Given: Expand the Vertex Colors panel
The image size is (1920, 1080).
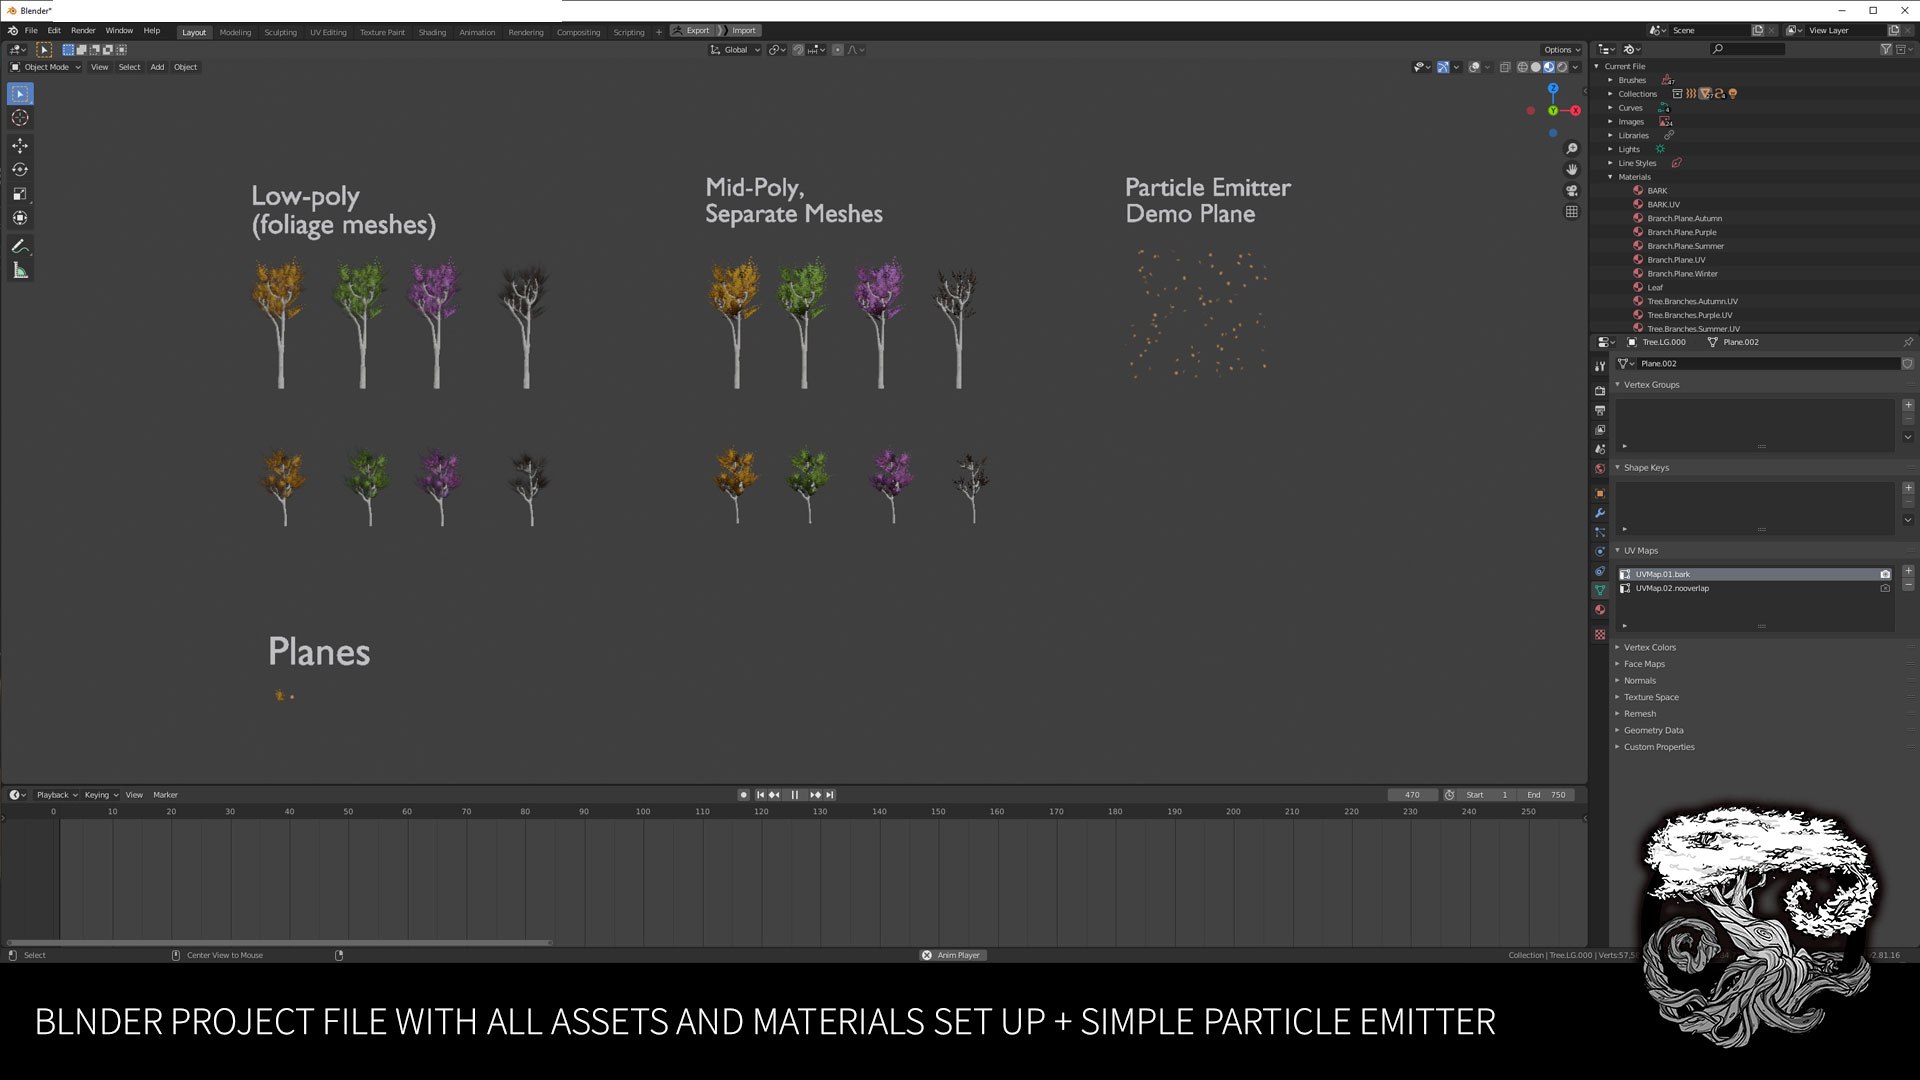Looking at the screenshot, I should 1649,648.
